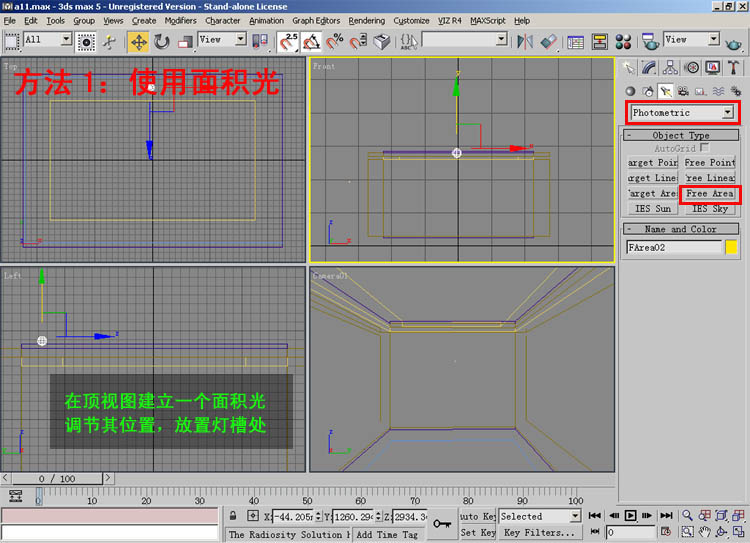This screenshot has height=543, width=750.
Task: Toggle the selection lock padlock
Action: click(x=232, y=516)
